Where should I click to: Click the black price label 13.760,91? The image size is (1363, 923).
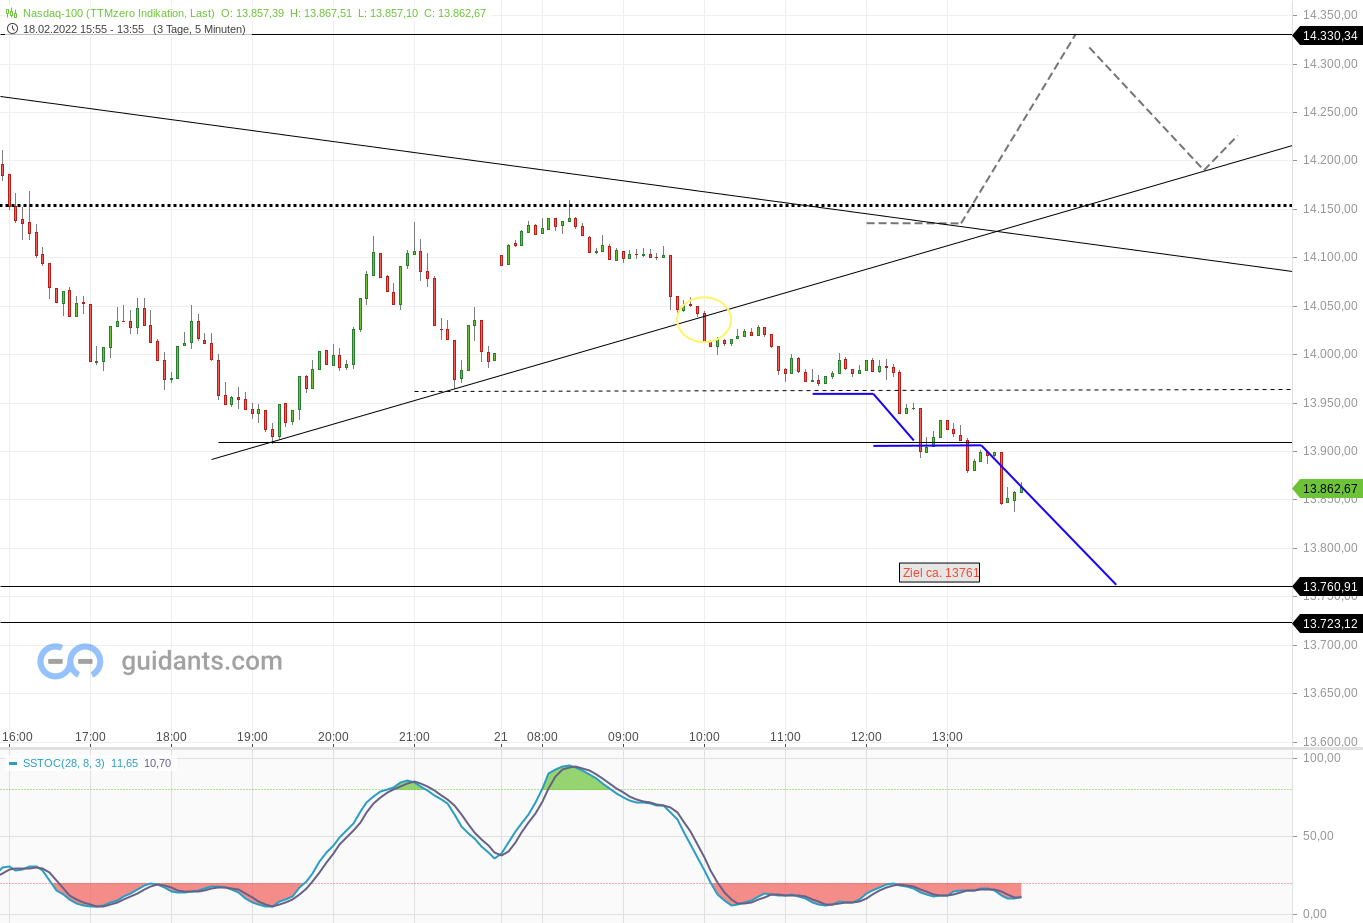[x=1328, y=587]
